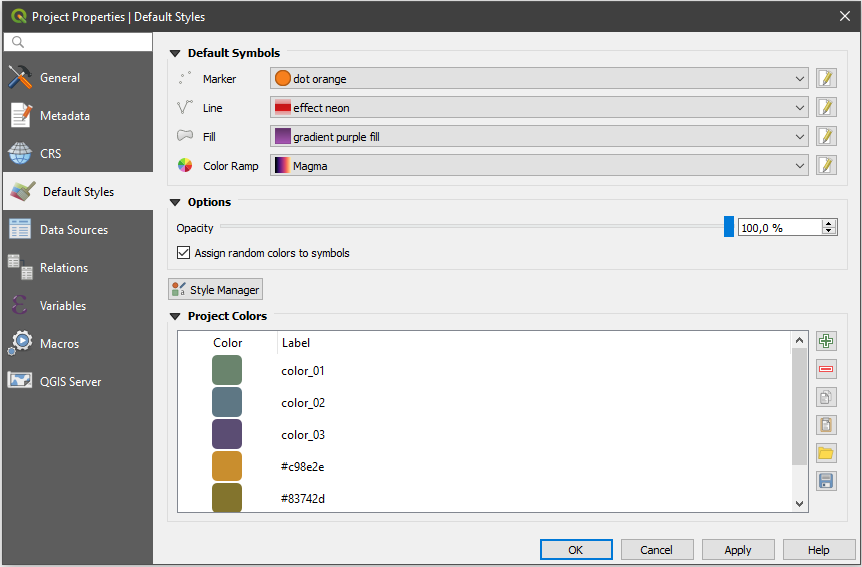Click the remove color red minus icon
Viewport: 862px width, 567px height.
click(x=826, y=369)
